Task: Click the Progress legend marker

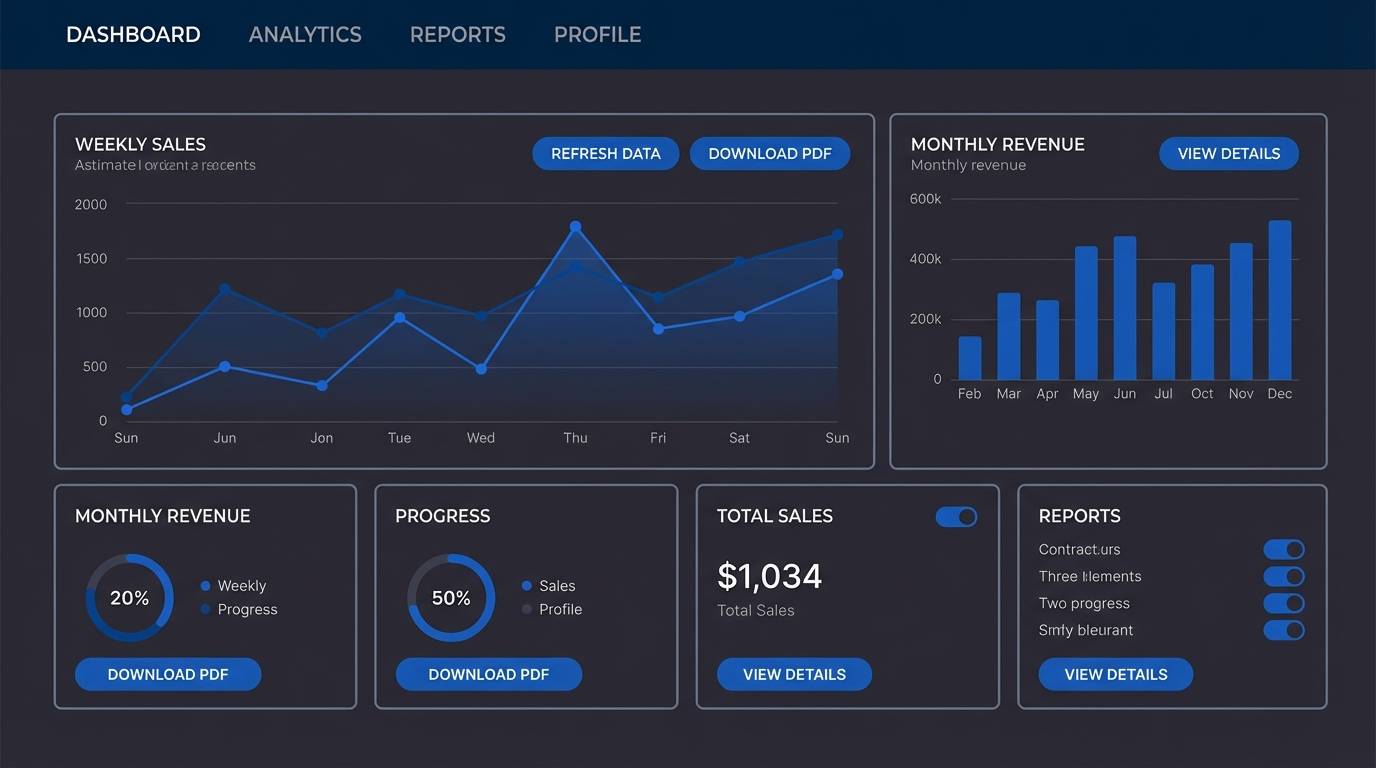Action: [x=205, y=609]
